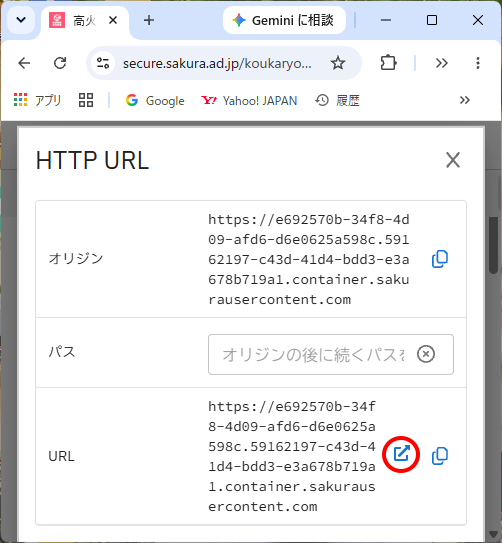Clear the パス input field
The image size is (502, 543).
[425, 354]
